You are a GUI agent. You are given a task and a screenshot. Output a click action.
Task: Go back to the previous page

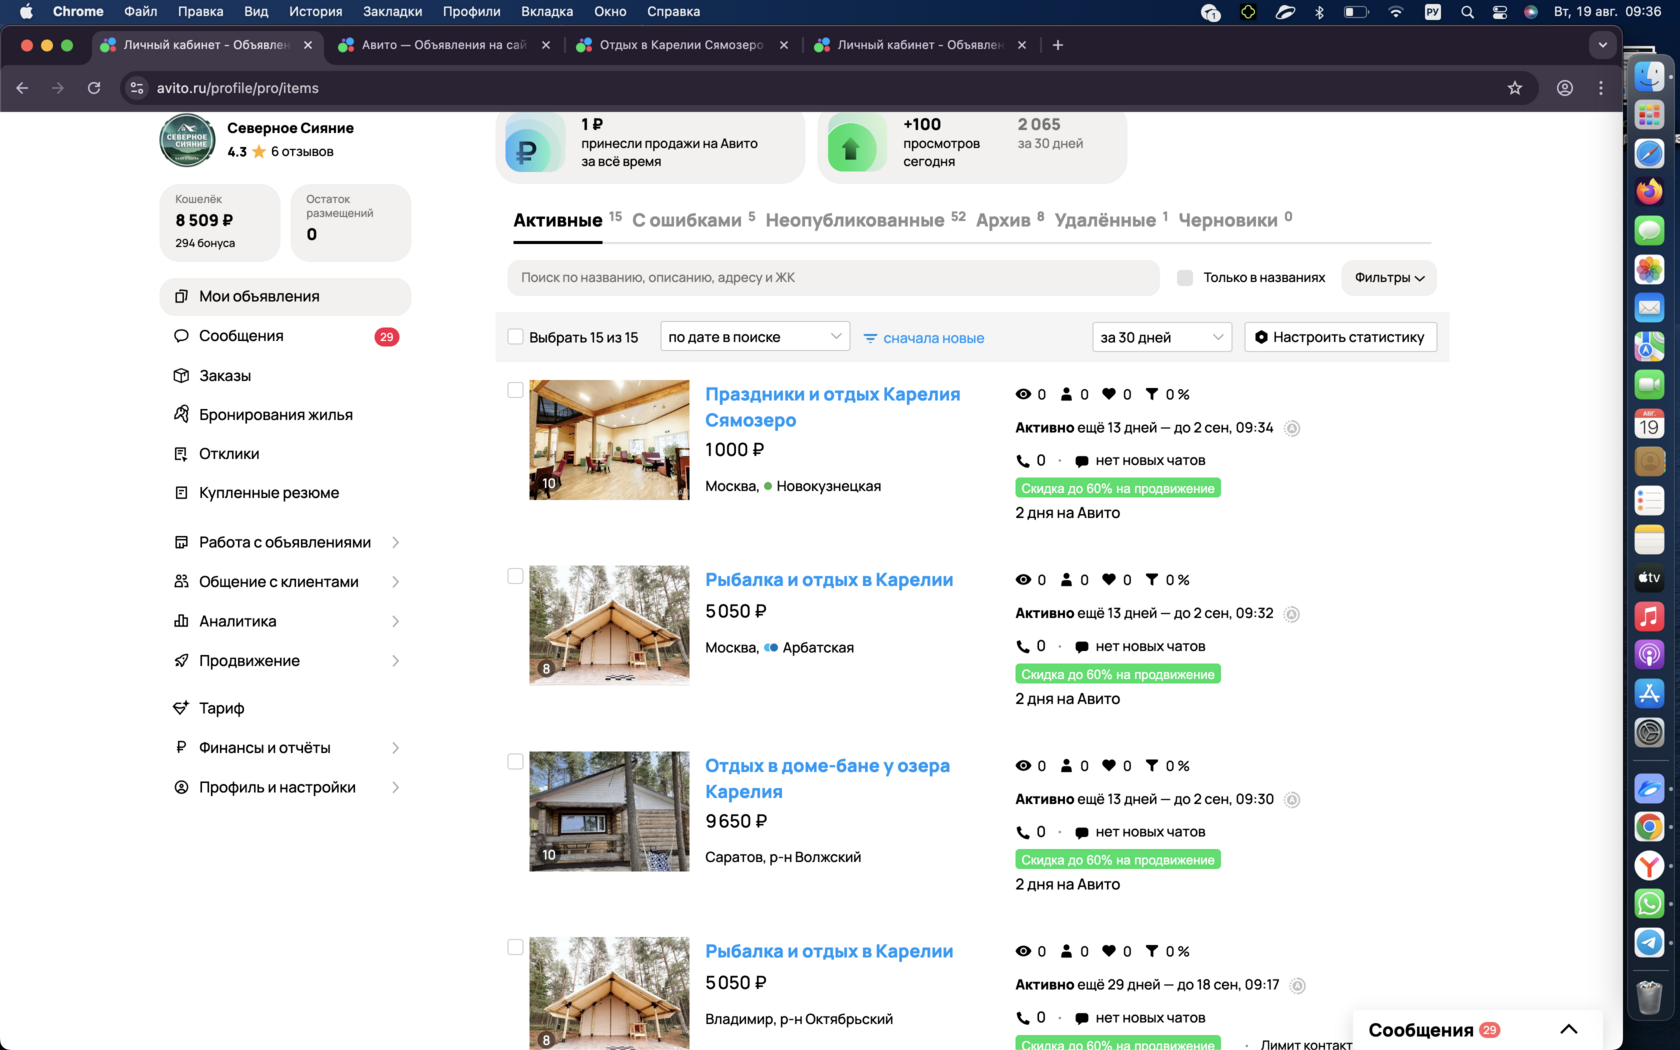22,88
